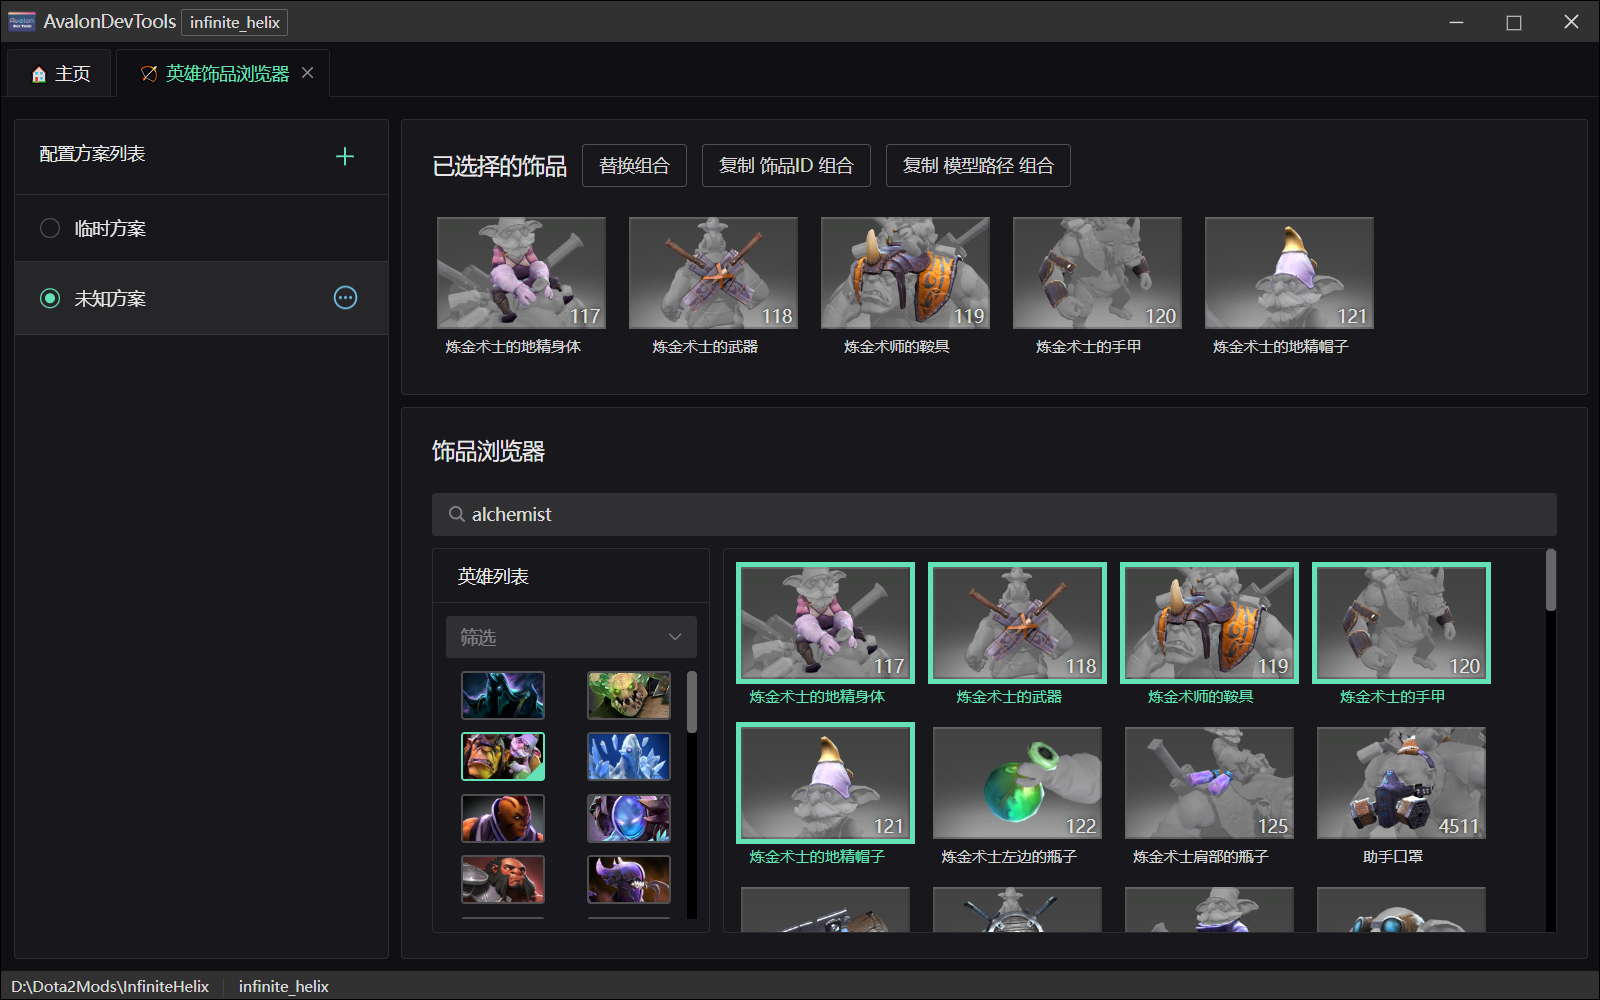Click the D:\Dota2Mods\InfiniteHelix status bar path
Screen dimensions: 1600x1000
[110, 986]
